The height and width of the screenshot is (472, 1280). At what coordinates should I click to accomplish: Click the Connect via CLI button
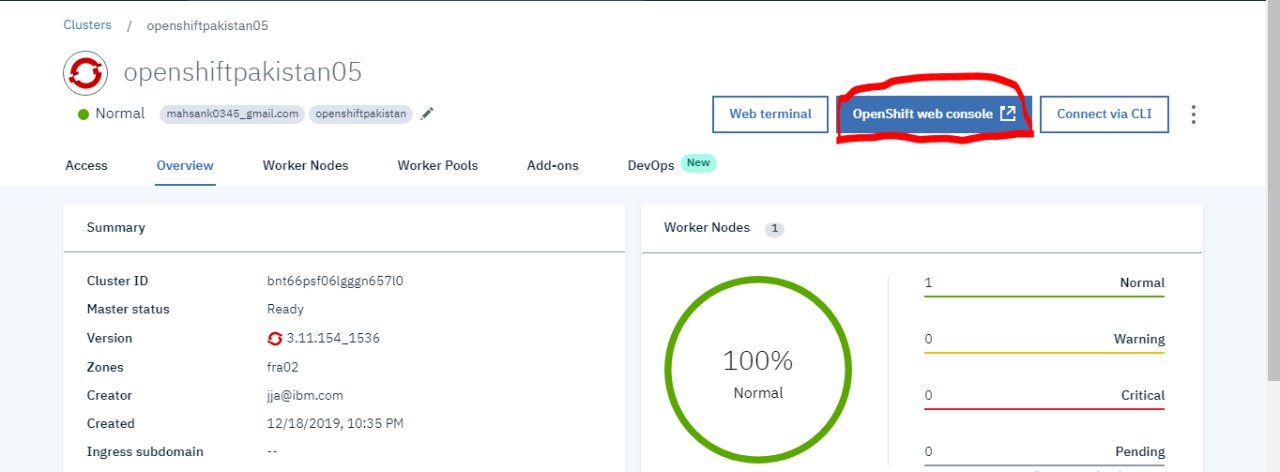click(x=1104, y=114)
